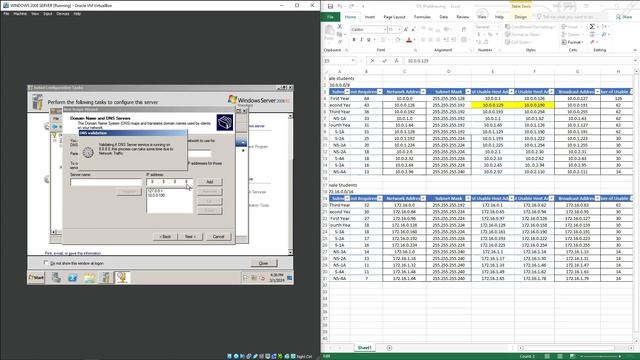
Task: Open VirtualBox View menu
Action: [35, 13]
